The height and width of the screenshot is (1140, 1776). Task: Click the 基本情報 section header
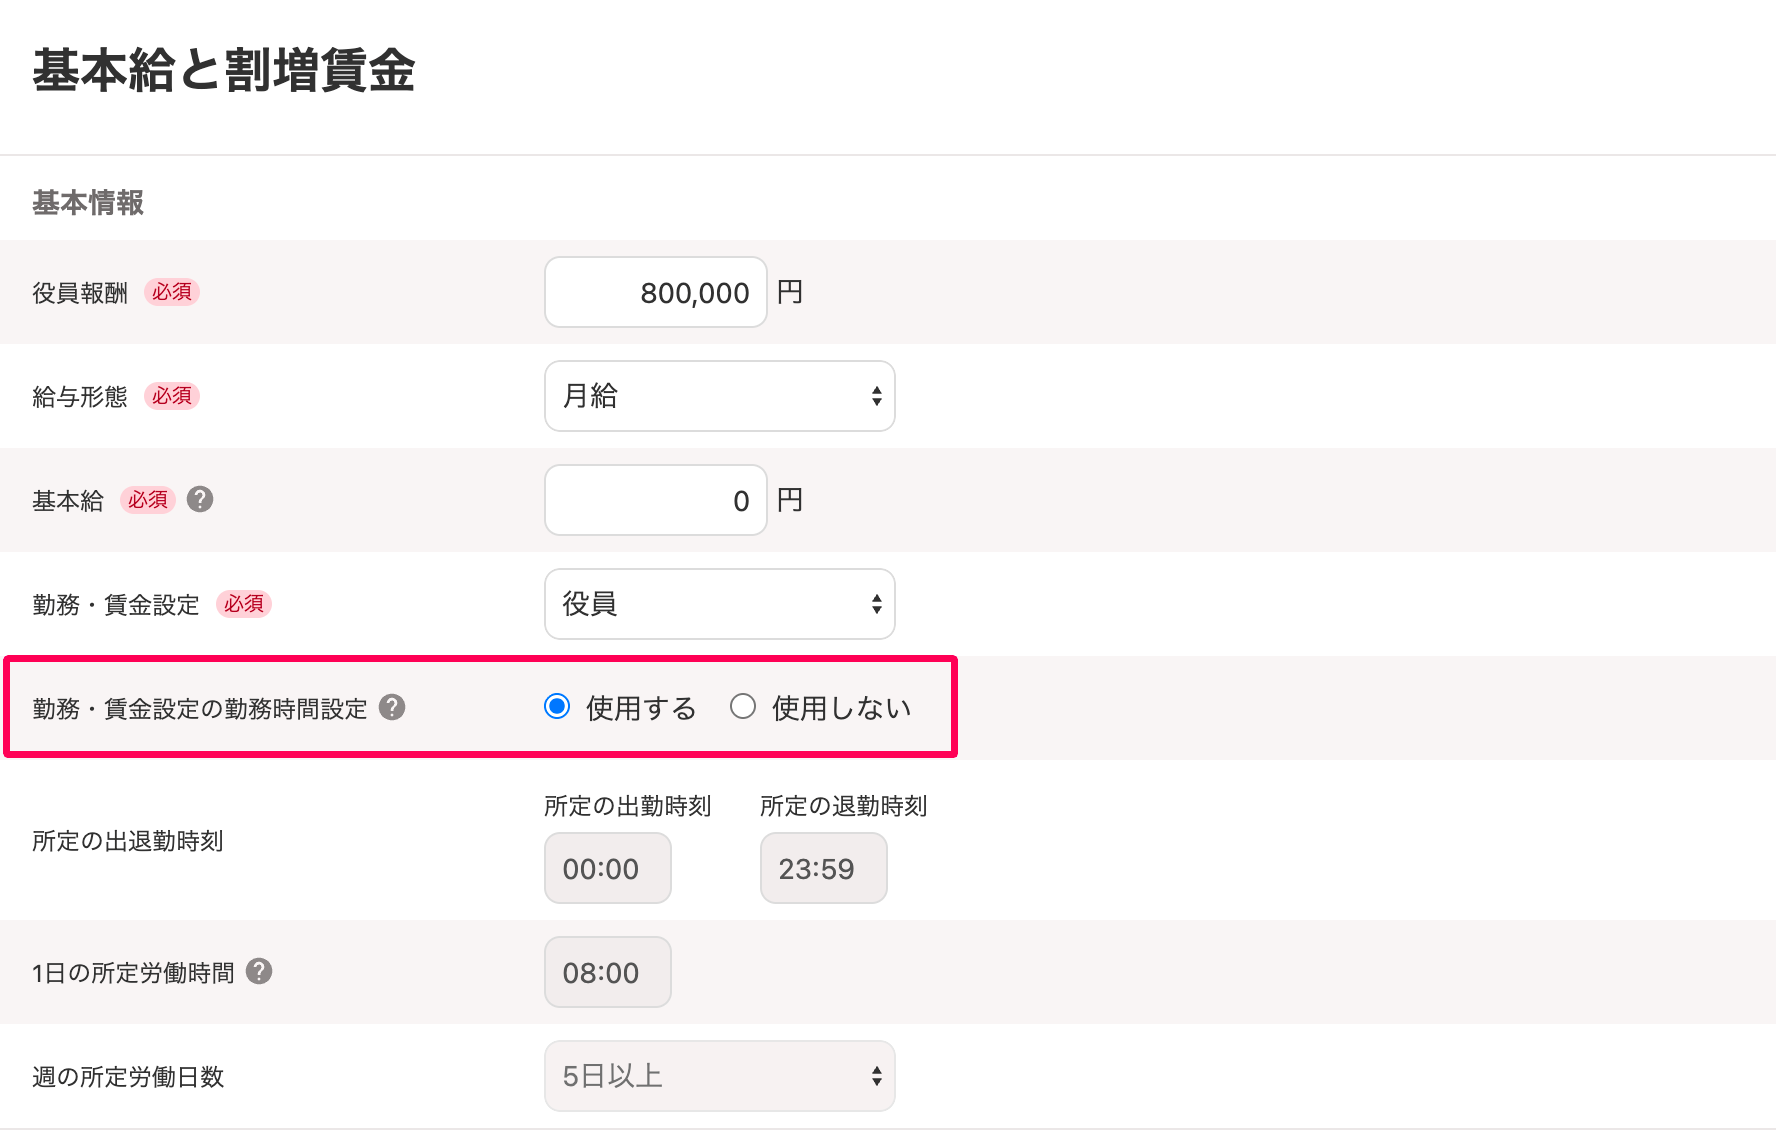click(x=88, y=203)
